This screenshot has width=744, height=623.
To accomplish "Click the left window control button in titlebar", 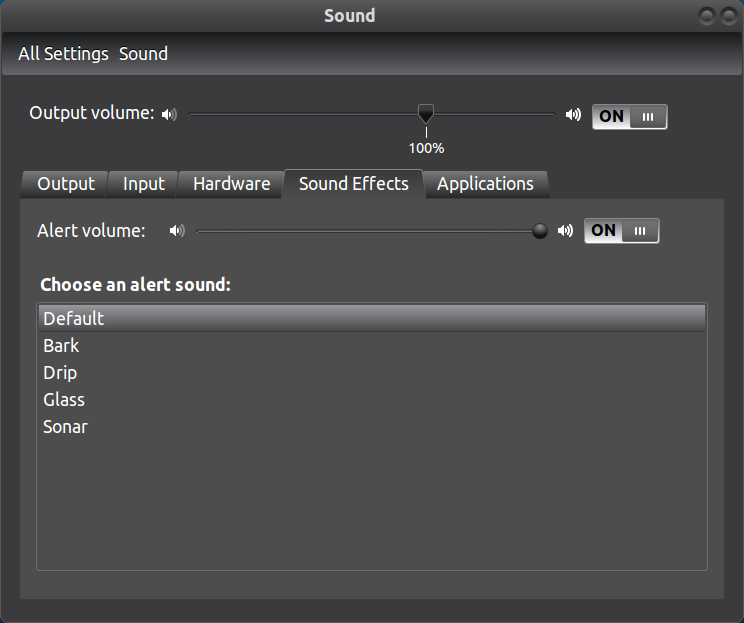I will pos(707,16).
